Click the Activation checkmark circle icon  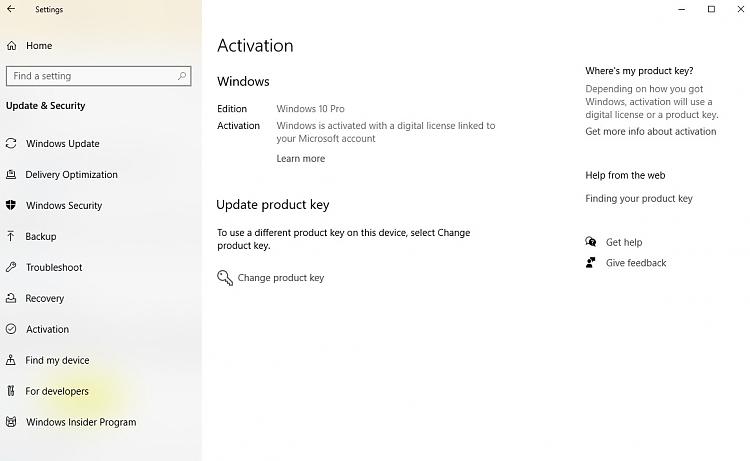coord(11,329)
